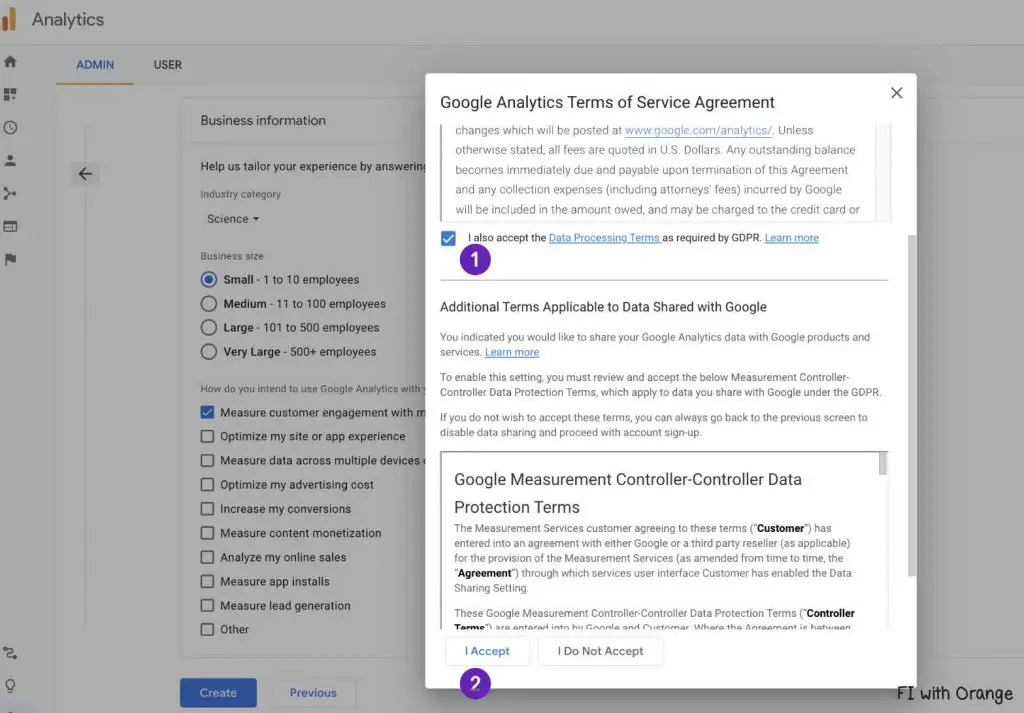
Task: Check Measure app installs
Action: (x=207, y=581)
